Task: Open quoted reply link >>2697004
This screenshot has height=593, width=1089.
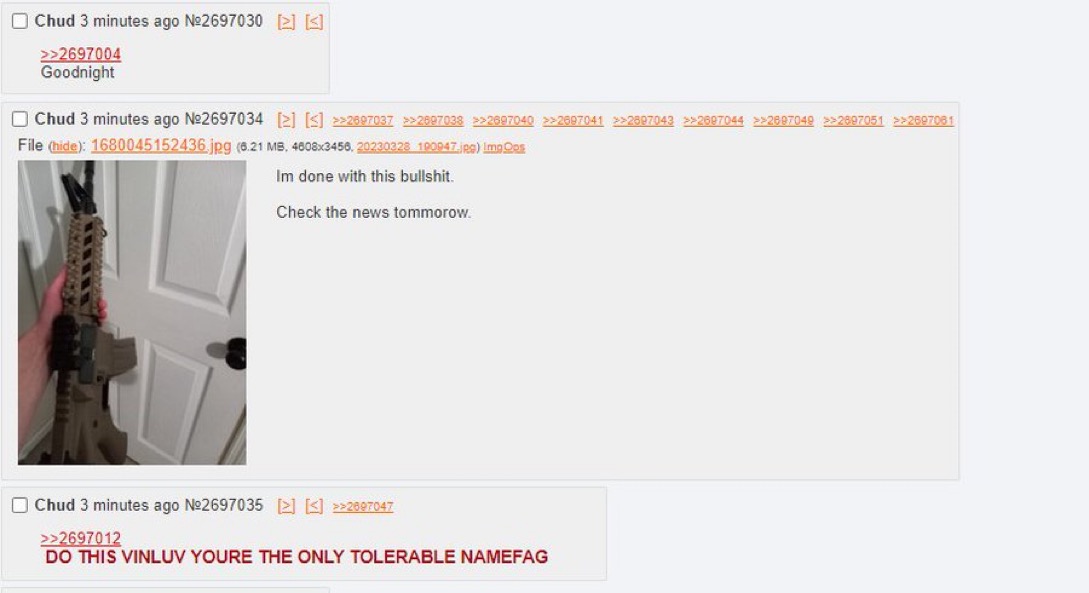Action: 81,54
